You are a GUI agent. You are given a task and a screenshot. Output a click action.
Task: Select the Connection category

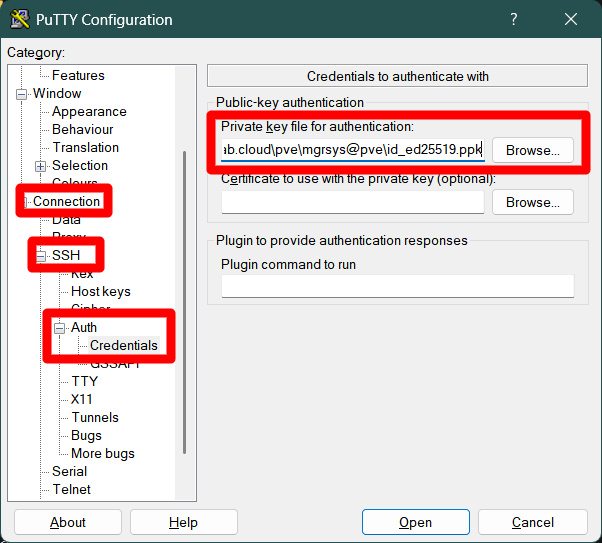coord(66,201)
